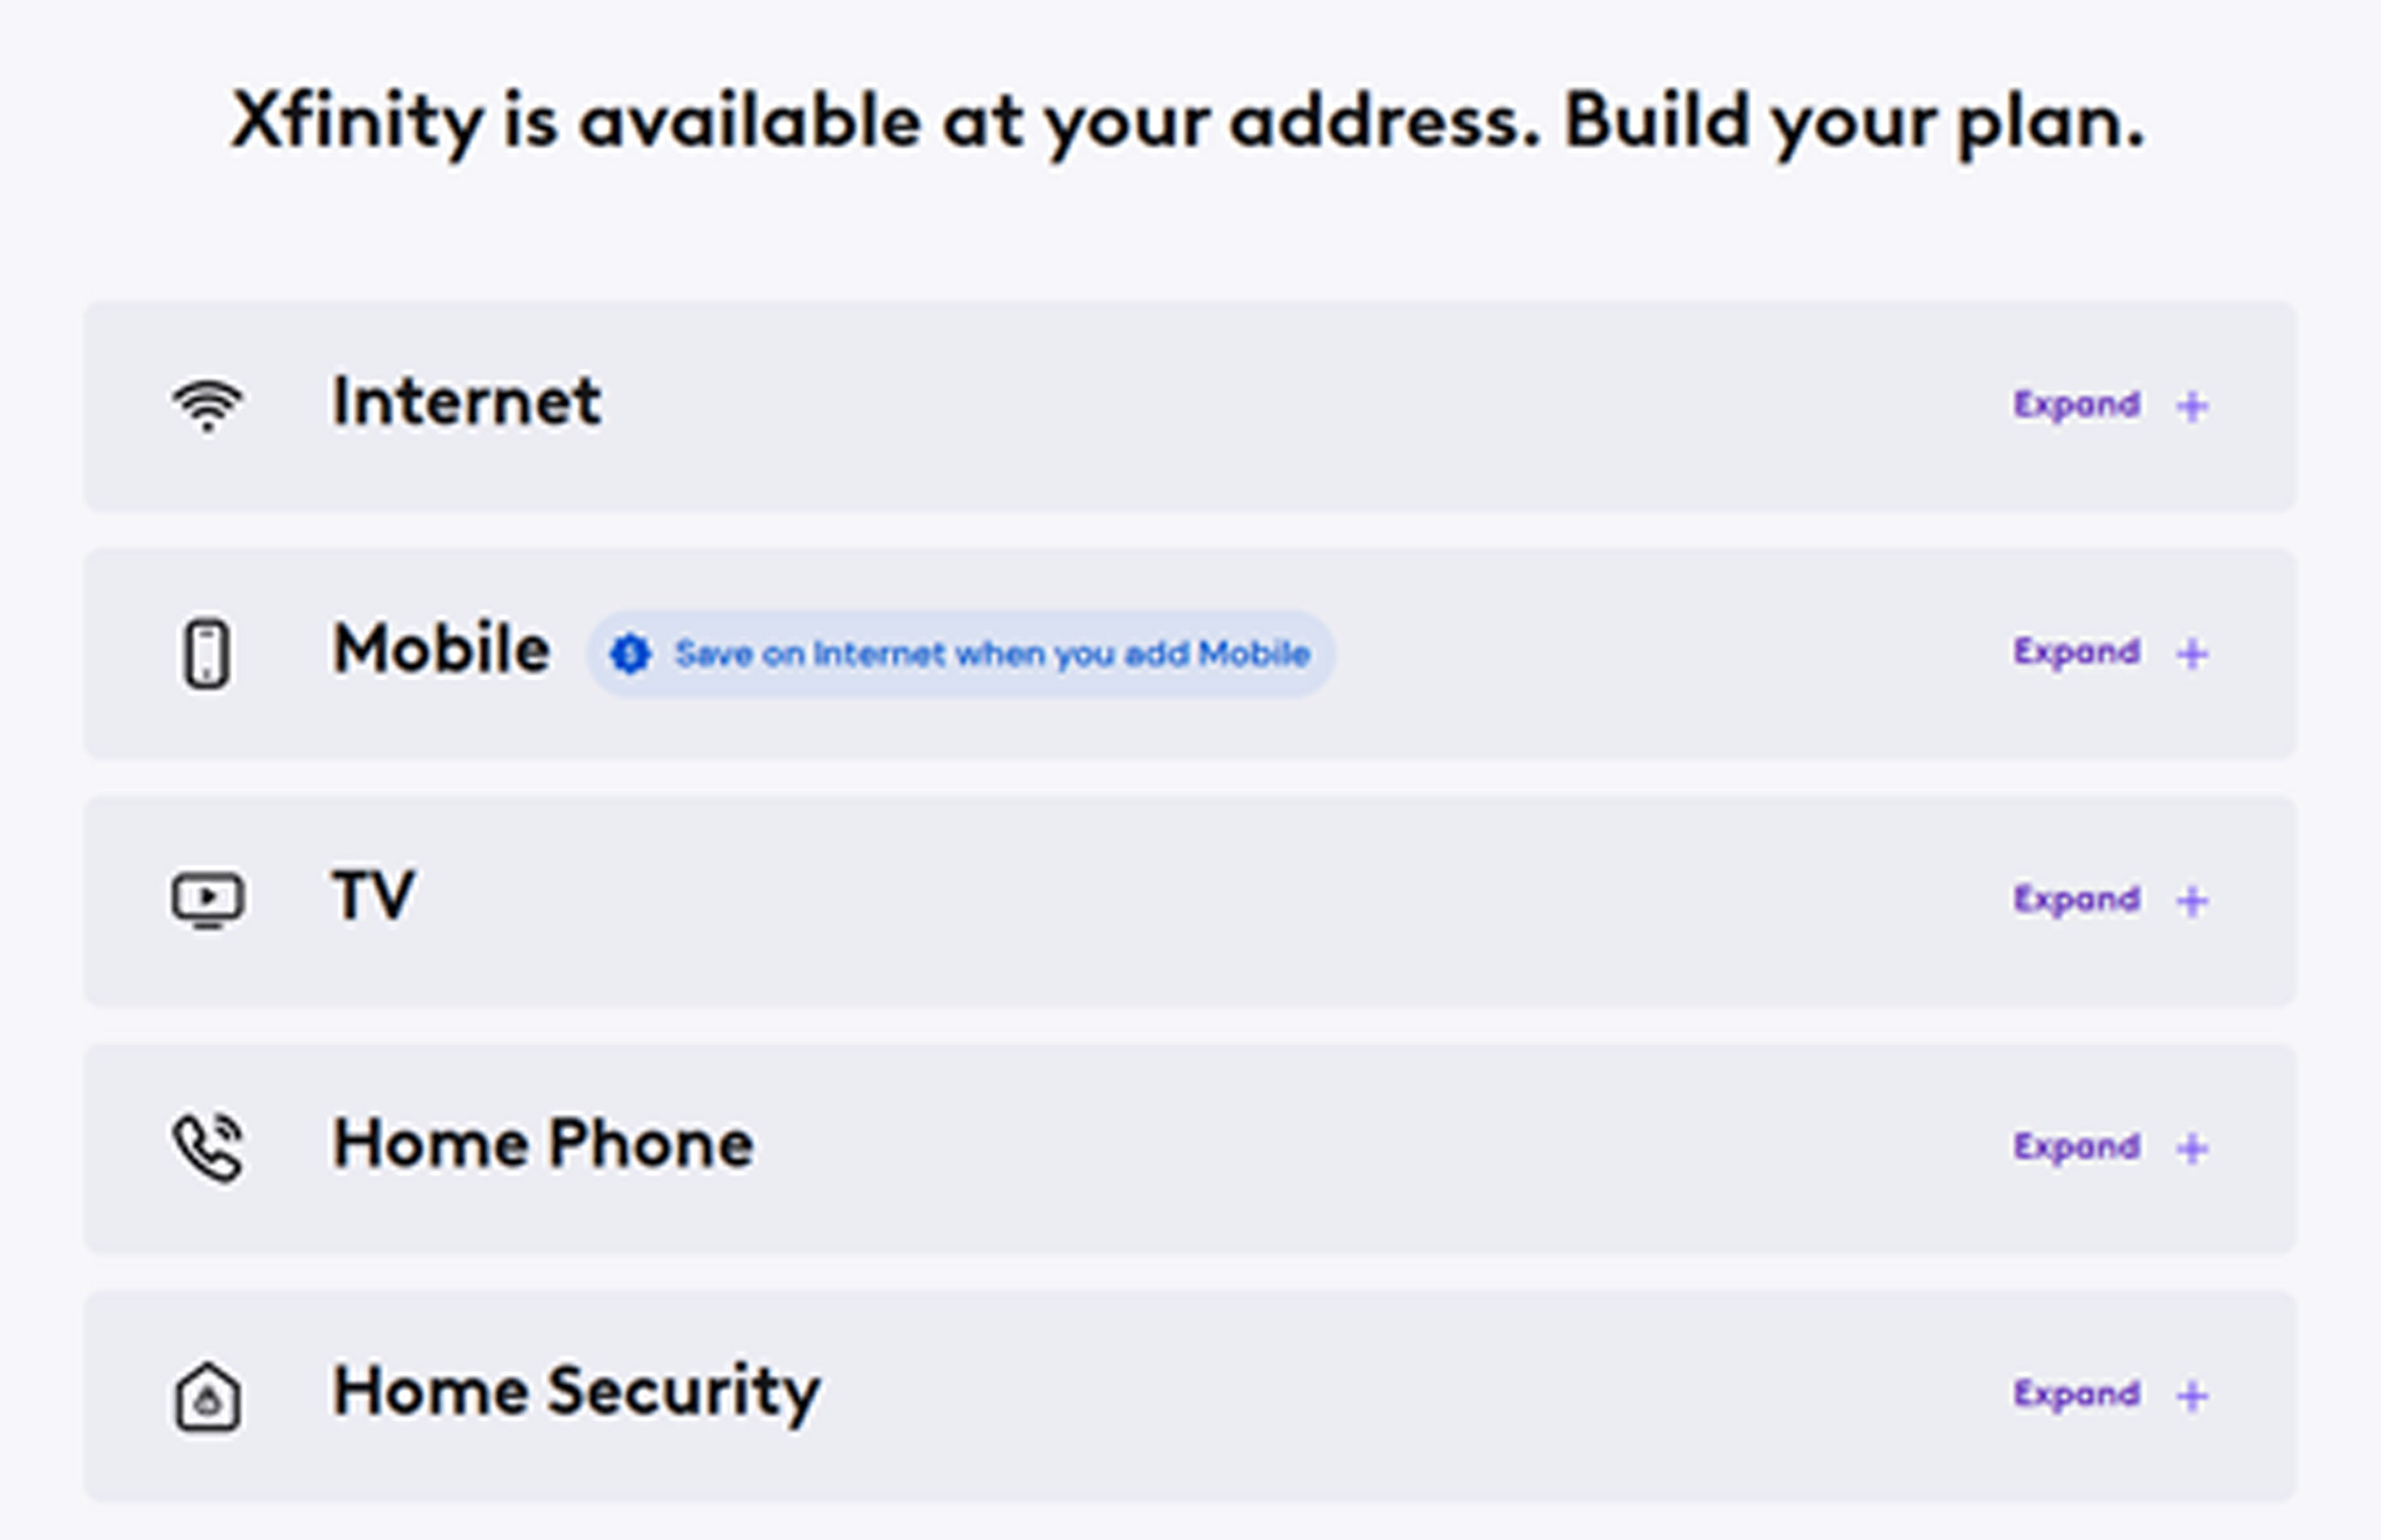Viewport: 2381px width, 1540px height.
Task: Click the plus icon in TV row
Action: coord(2192,901)
